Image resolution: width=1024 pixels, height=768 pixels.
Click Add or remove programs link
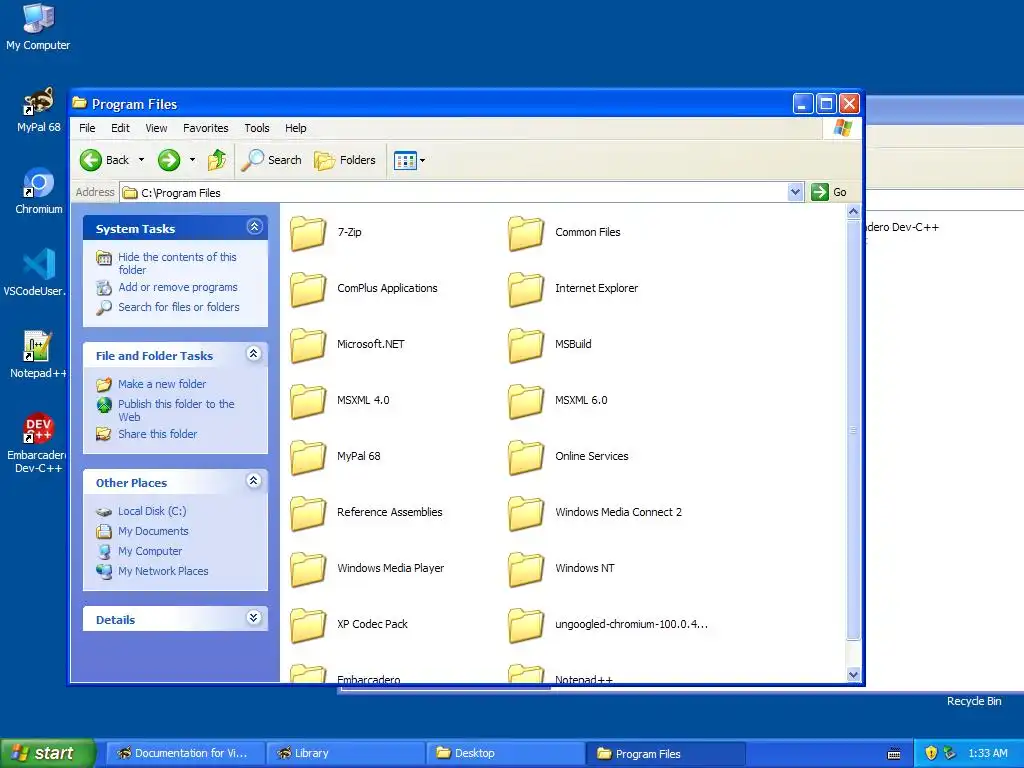coord(178,287)
